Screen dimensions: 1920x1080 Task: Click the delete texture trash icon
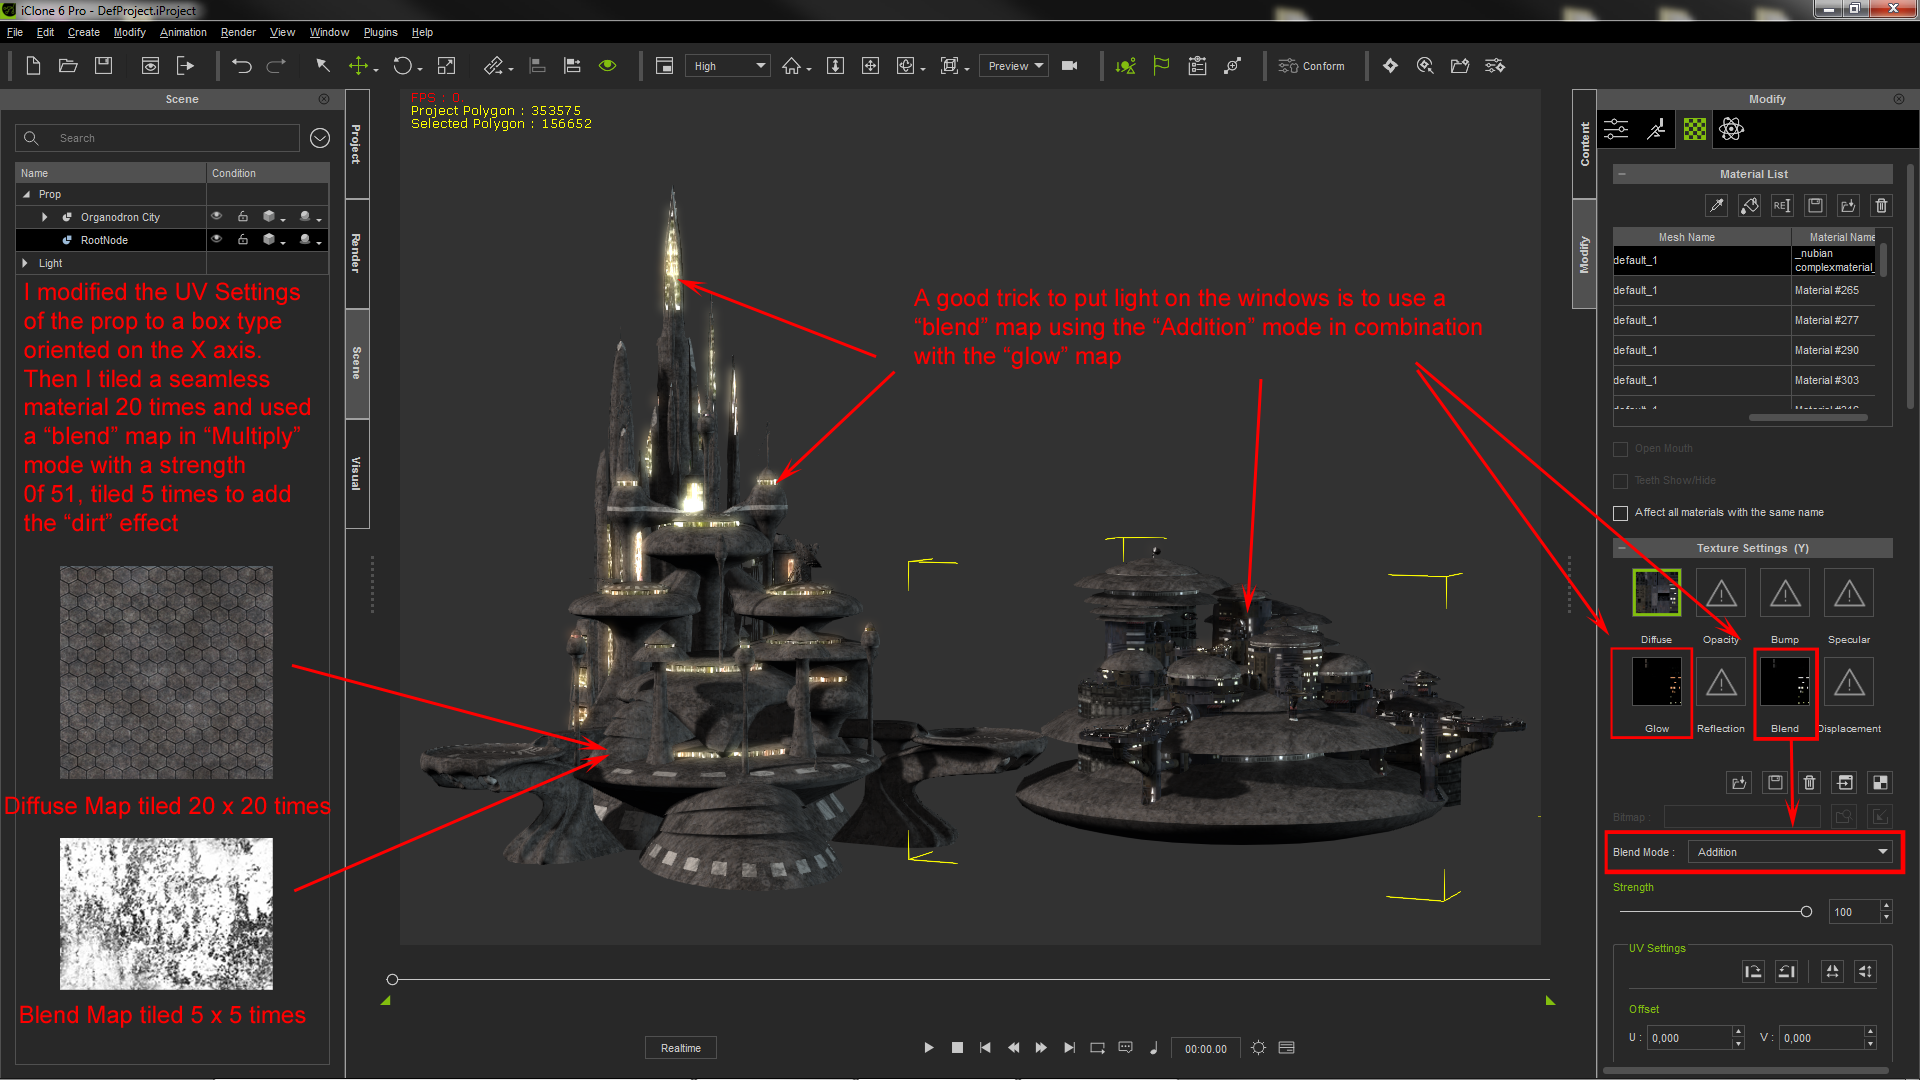click(1809, 782)
